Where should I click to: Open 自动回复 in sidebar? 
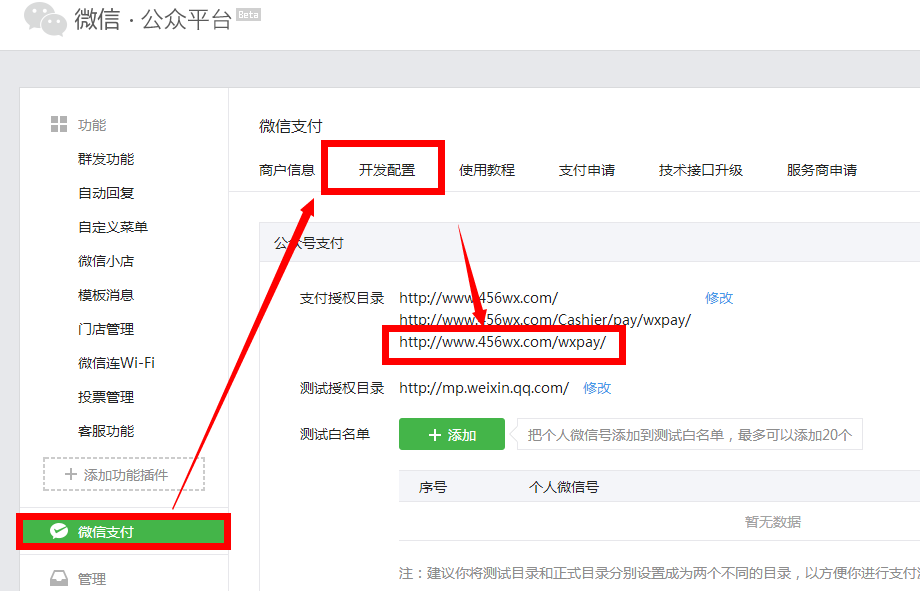click(x=106, y=193)
